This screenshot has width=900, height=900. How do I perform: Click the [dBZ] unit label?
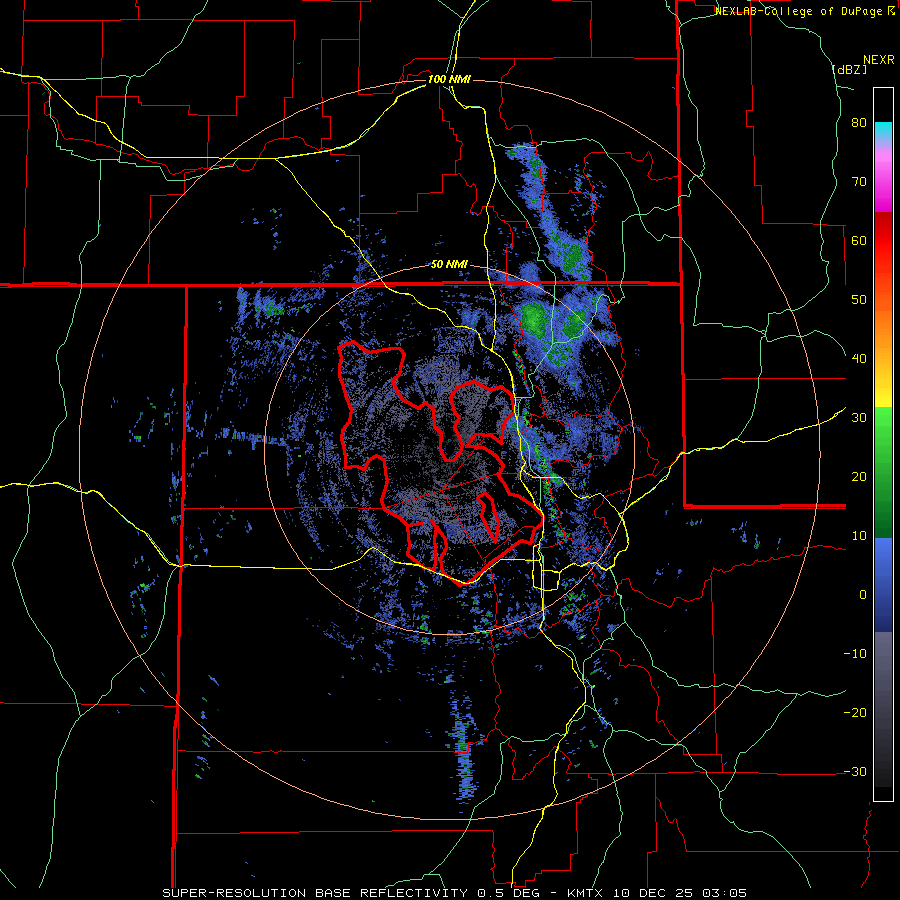849,70
